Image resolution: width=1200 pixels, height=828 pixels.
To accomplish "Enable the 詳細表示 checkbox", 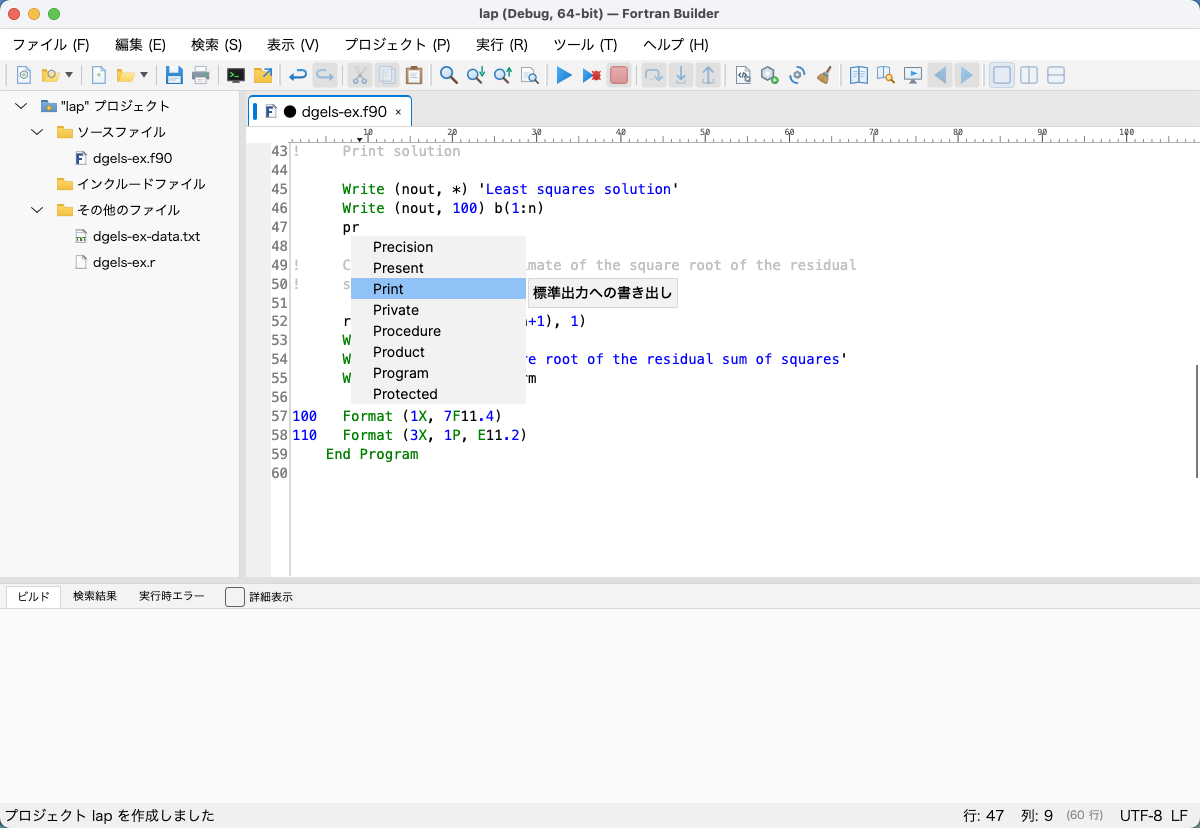I will pos(235,597).
